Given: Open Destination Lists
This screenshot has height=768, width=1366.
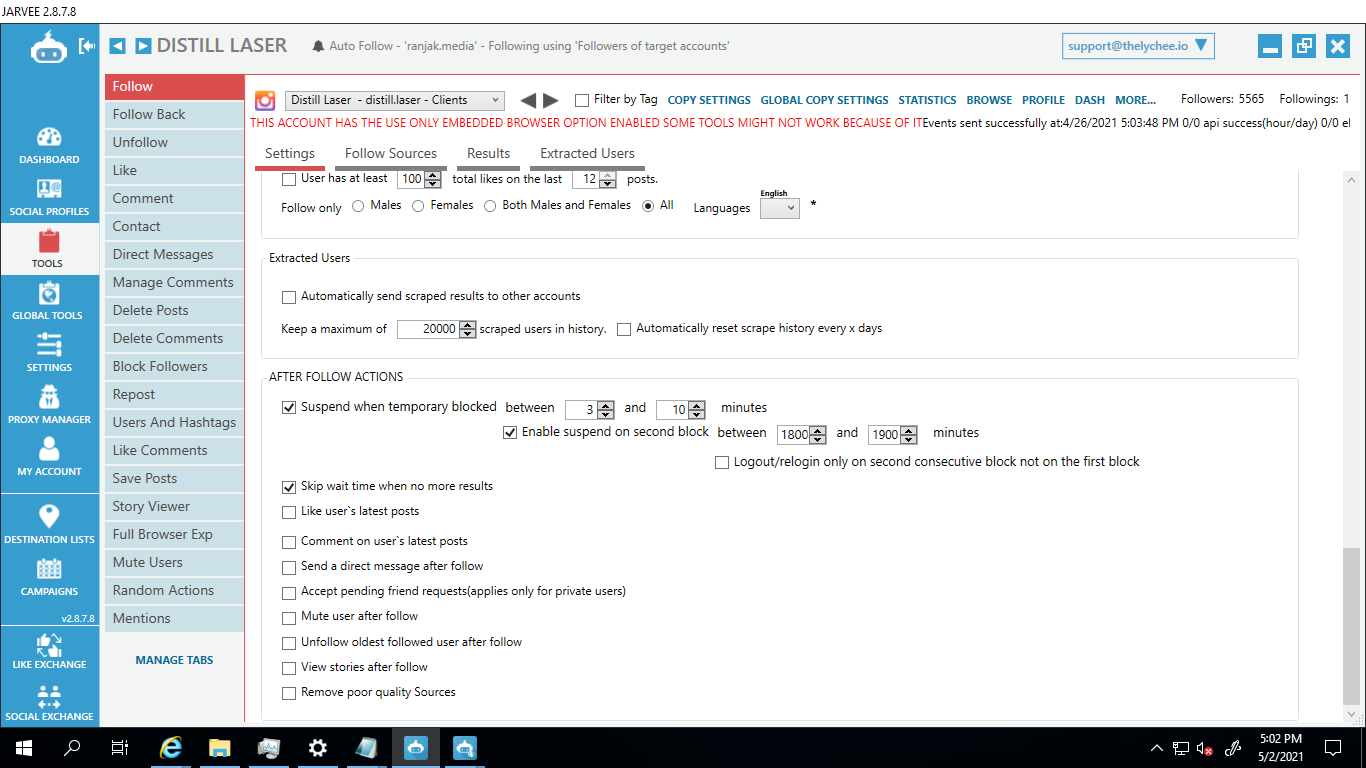Looking at the screenshot, I should 49,524.
